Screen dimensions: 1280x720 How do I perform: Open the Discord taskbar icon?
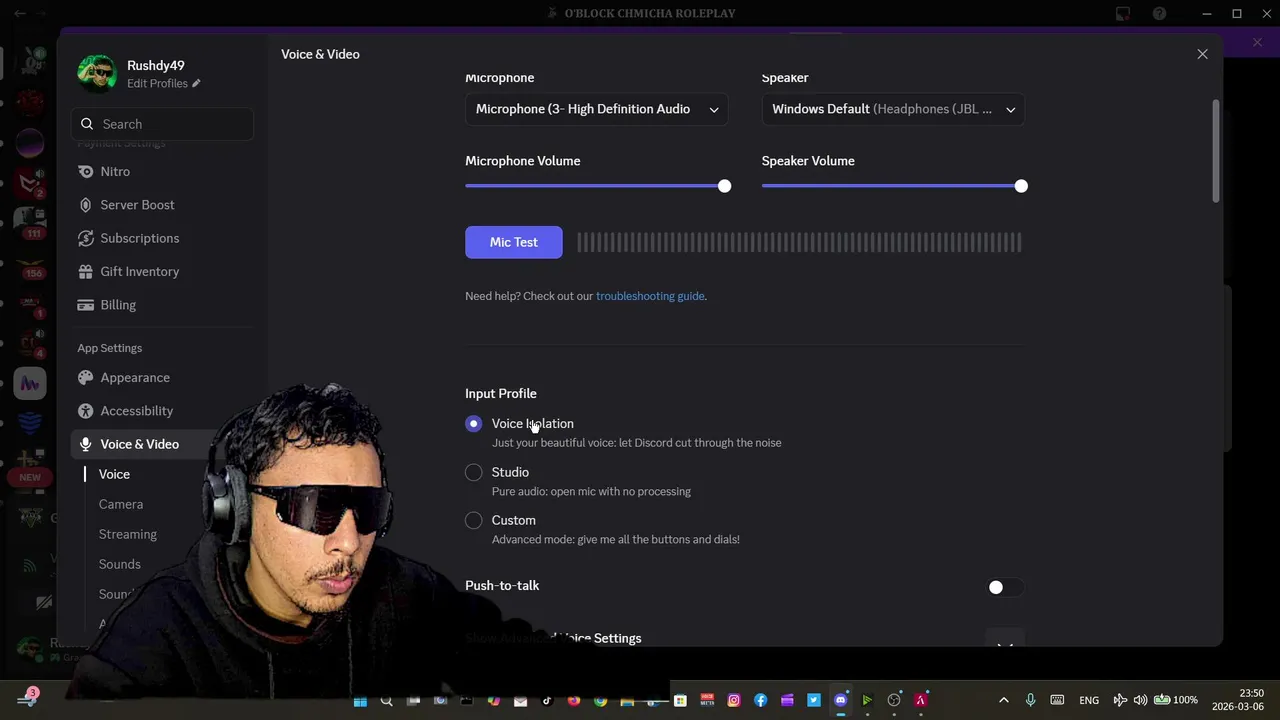(x=841, y=700)
